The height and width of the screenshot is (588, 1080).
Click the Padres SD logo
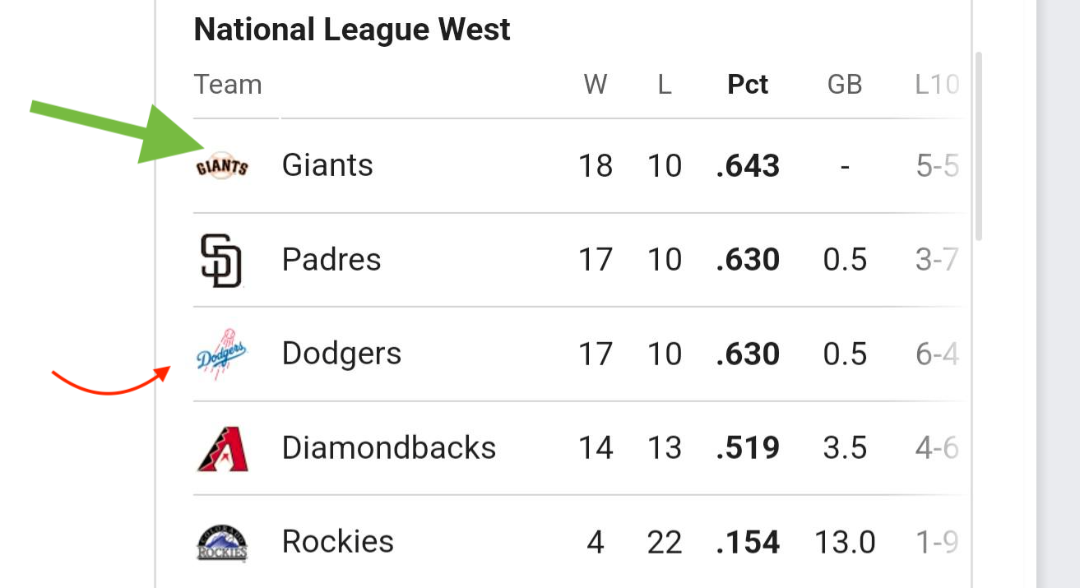[221, 260]
